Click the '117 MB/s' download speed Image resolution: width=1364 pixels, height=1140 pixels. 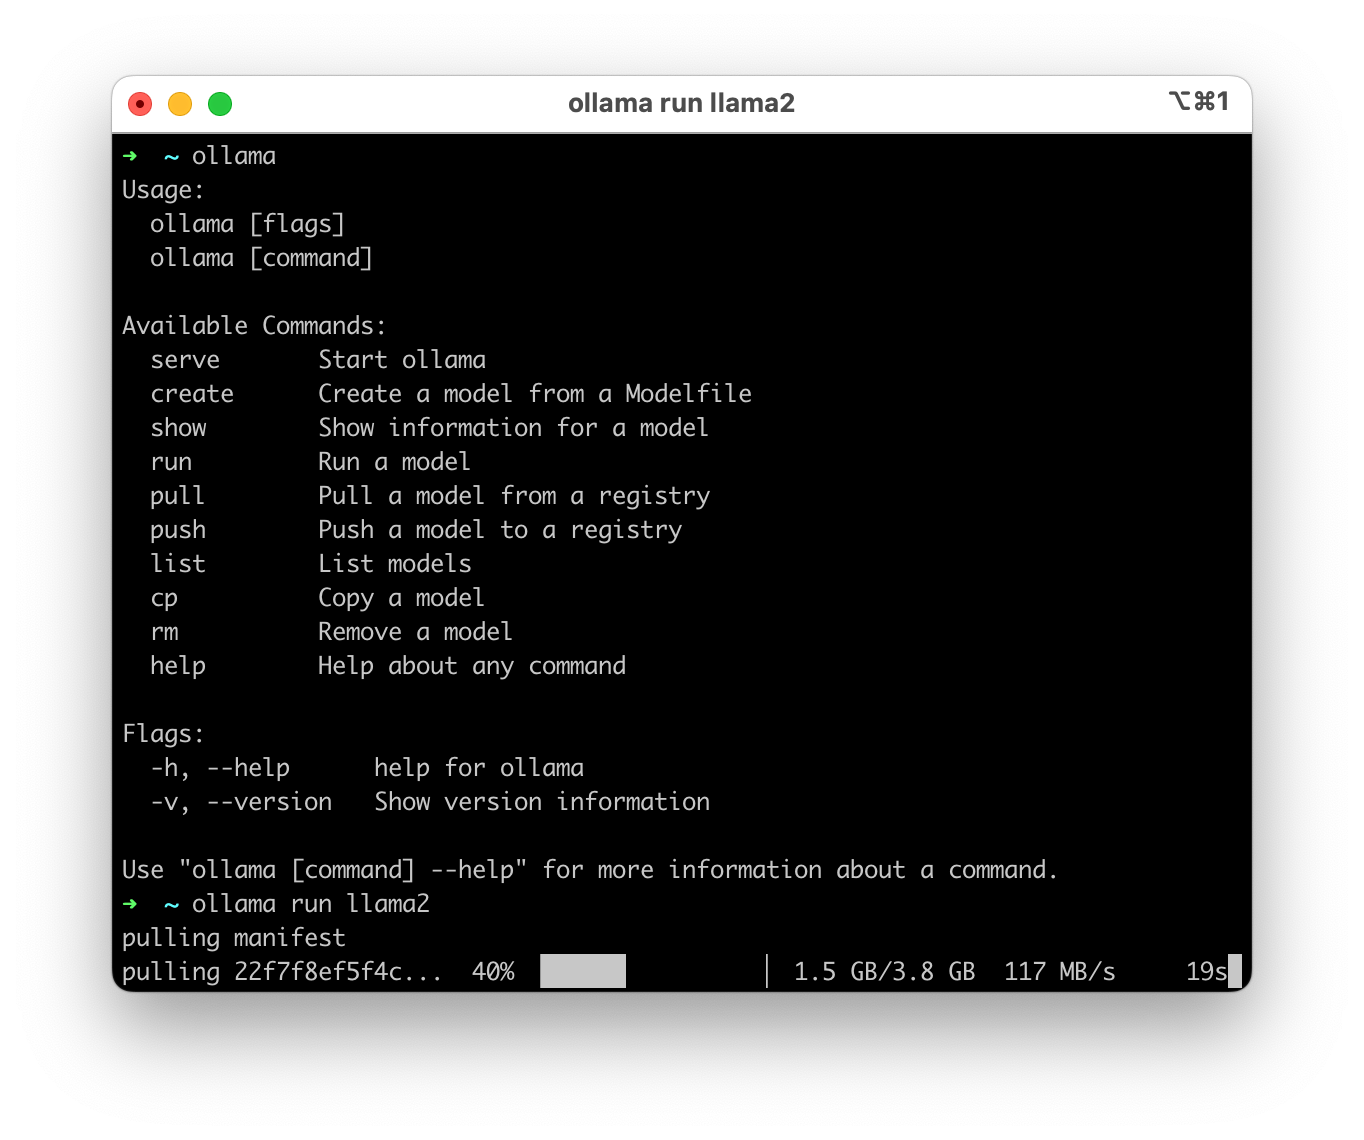coord(1060,972)
